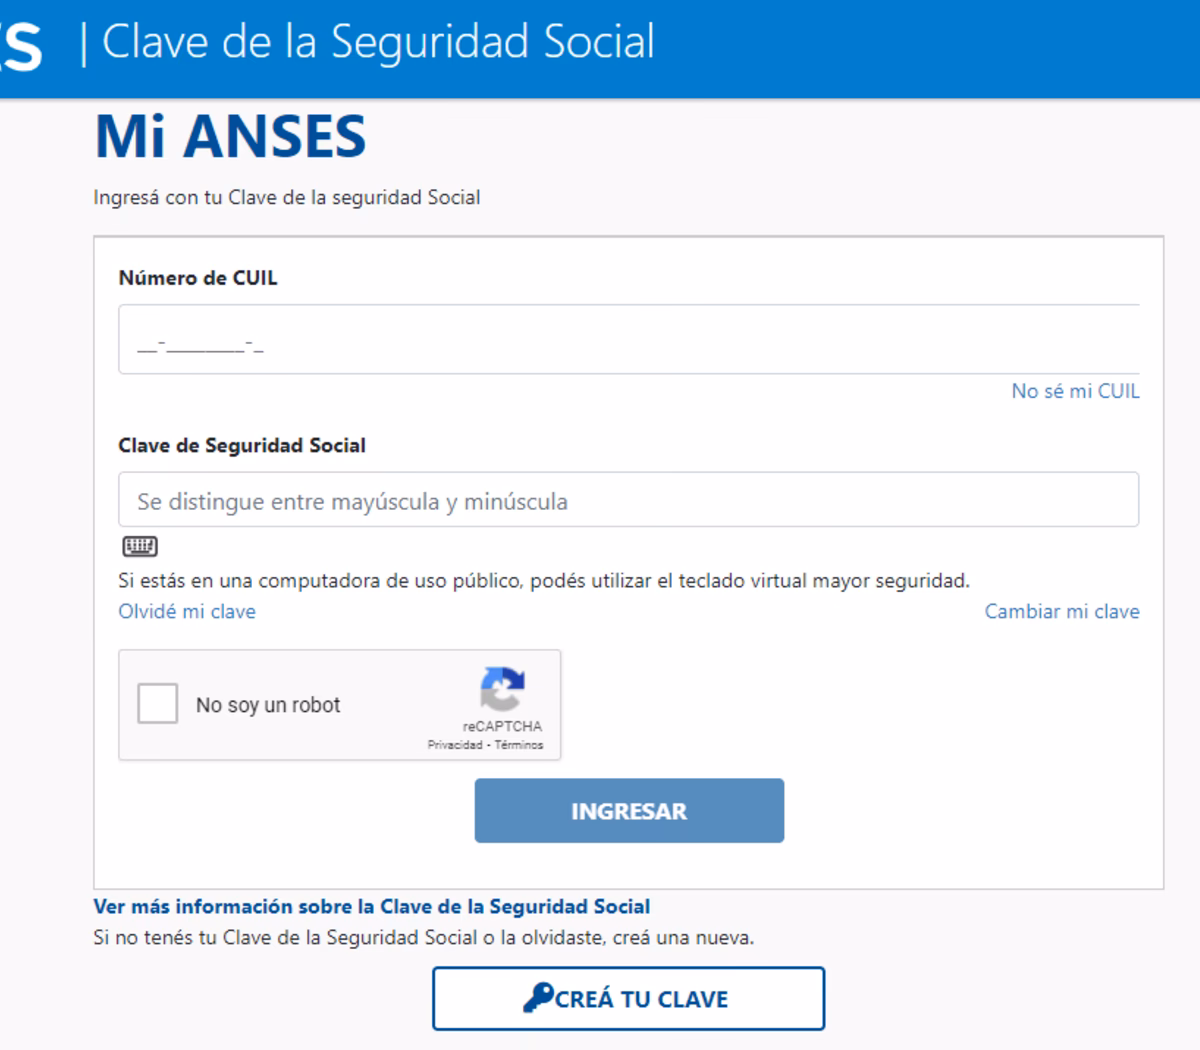Open 'Ver más información sobre la Clave de la Seguridad Social'
The width and height of the screenshot is (1200, 1050).
coord(371,906)
